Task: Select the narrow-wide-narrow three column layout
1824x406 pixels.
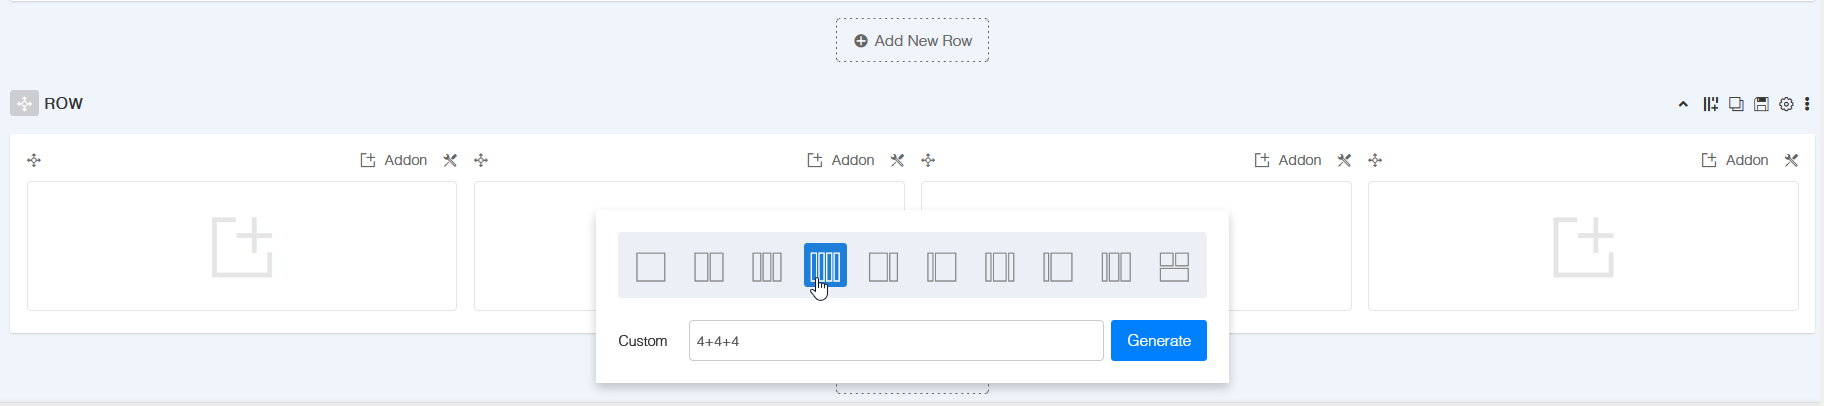Action: click(x=999, y=266)
